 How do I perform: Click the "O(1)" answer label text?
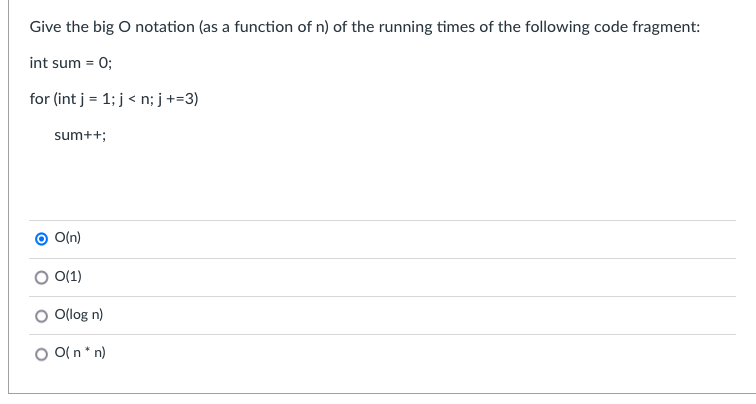point(68,276)
